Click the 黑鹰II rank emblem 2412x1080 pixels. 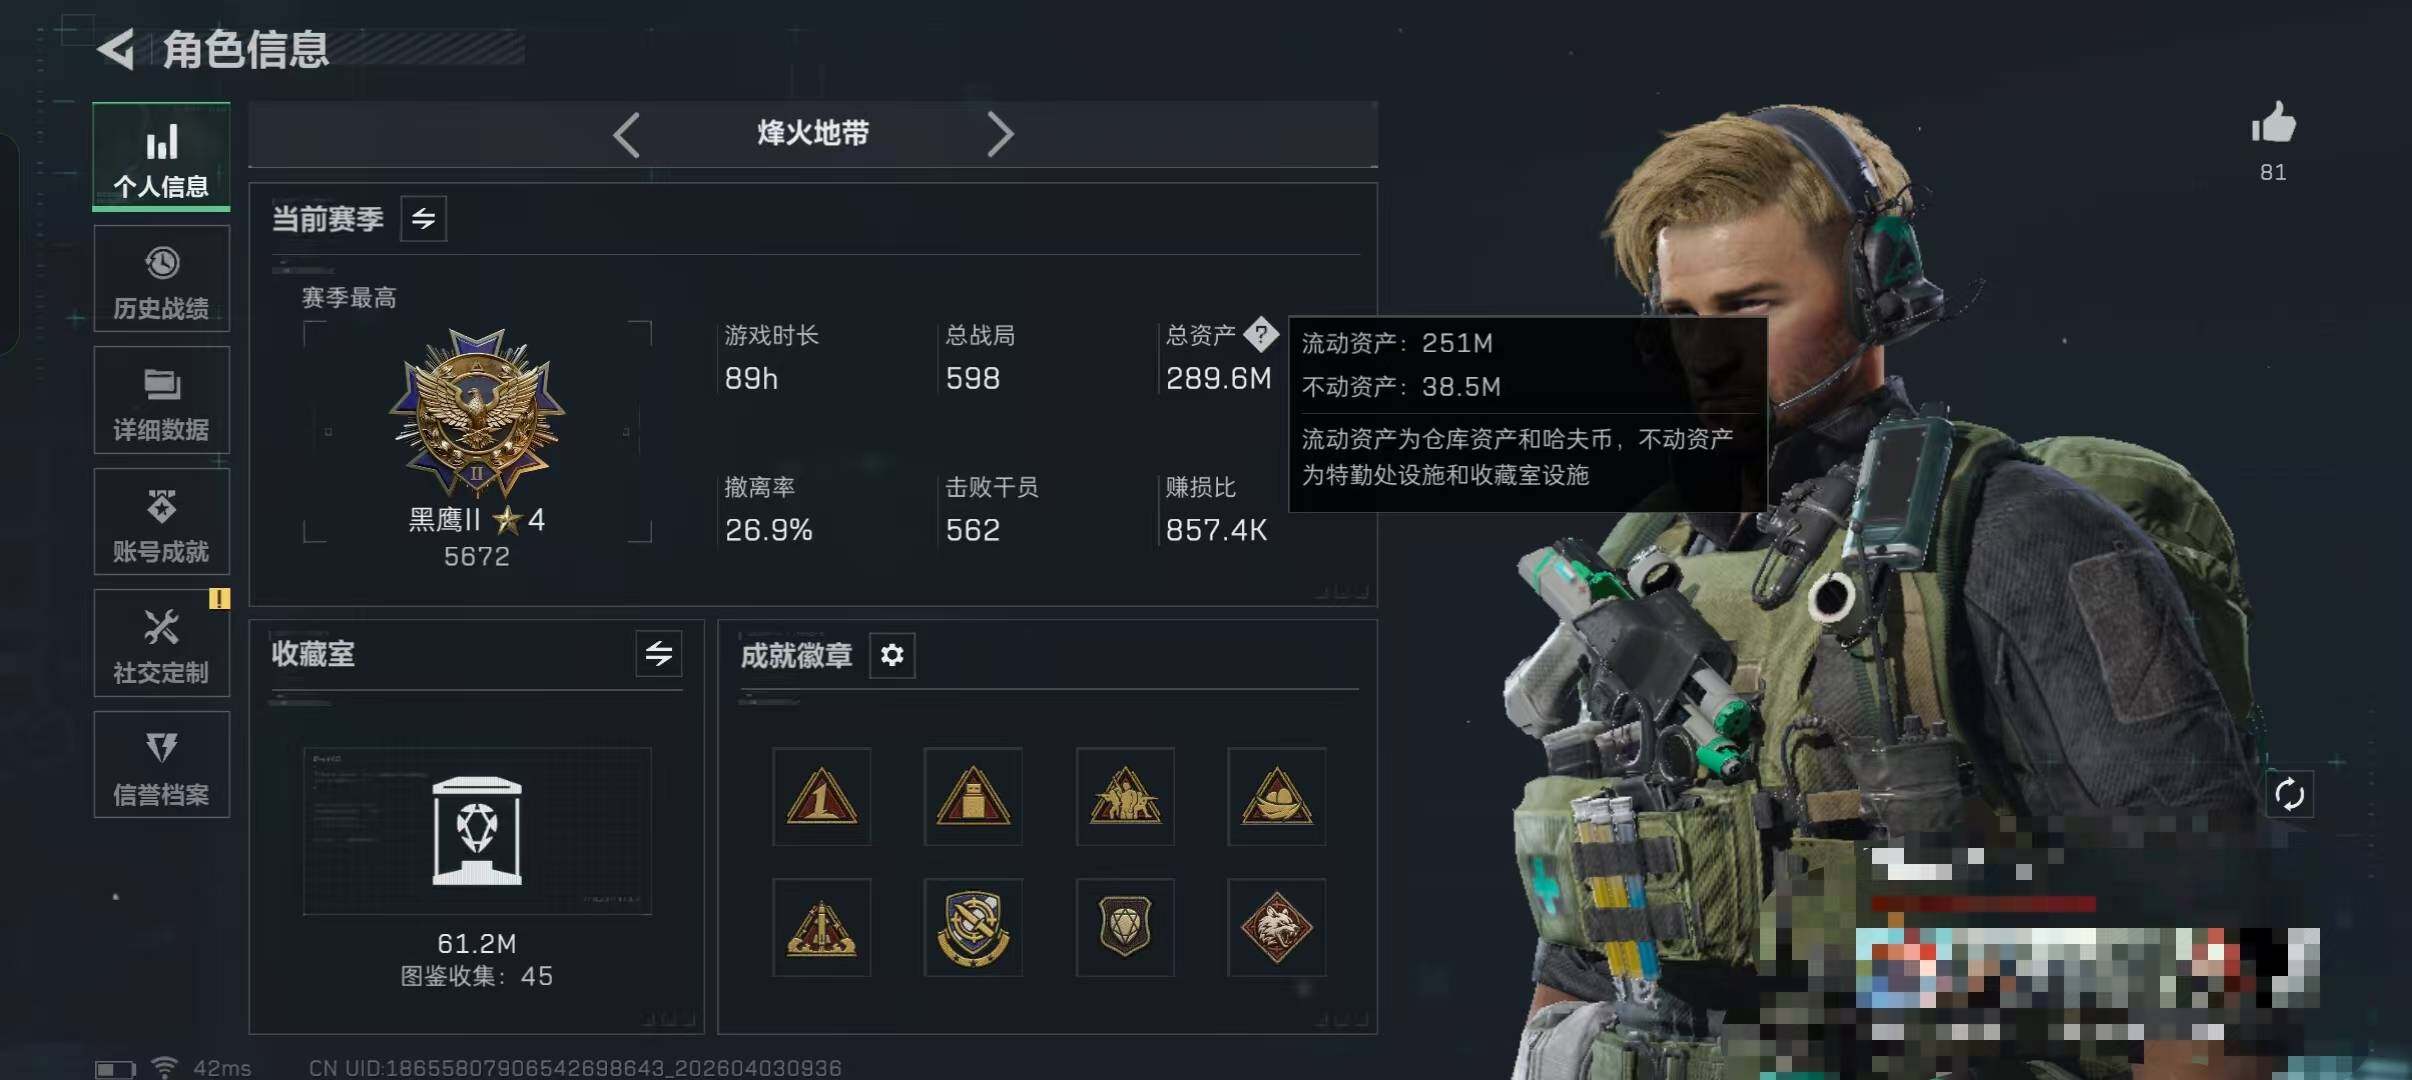tap(477, 414)
